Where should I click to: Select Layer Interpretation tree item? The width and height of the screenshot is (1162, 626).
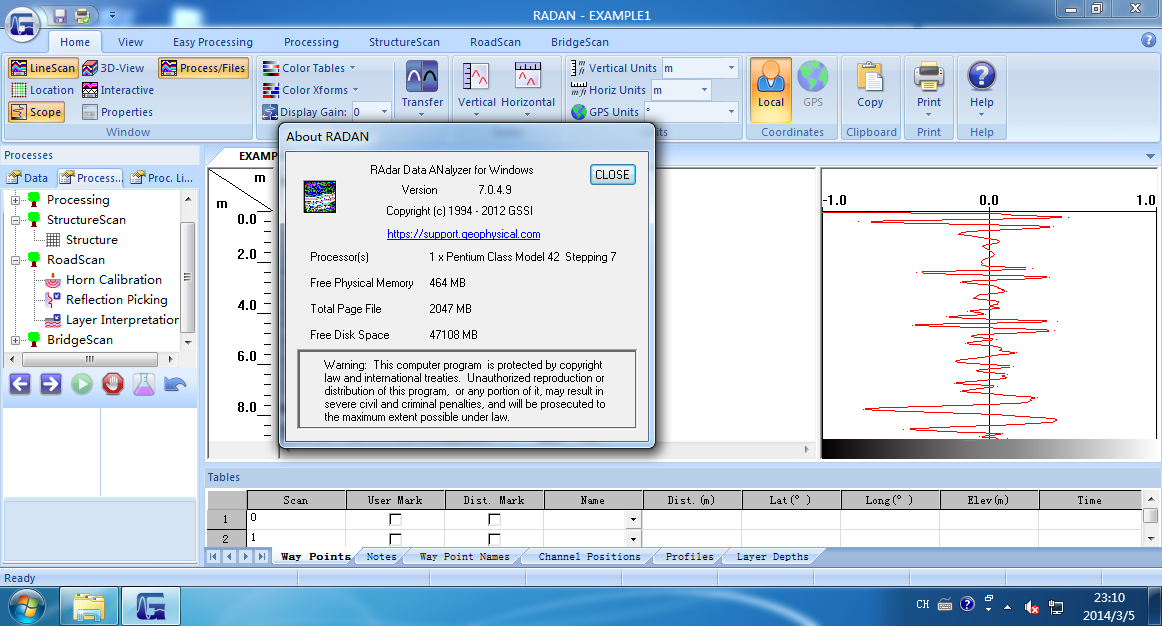click(x=122, y=319)
